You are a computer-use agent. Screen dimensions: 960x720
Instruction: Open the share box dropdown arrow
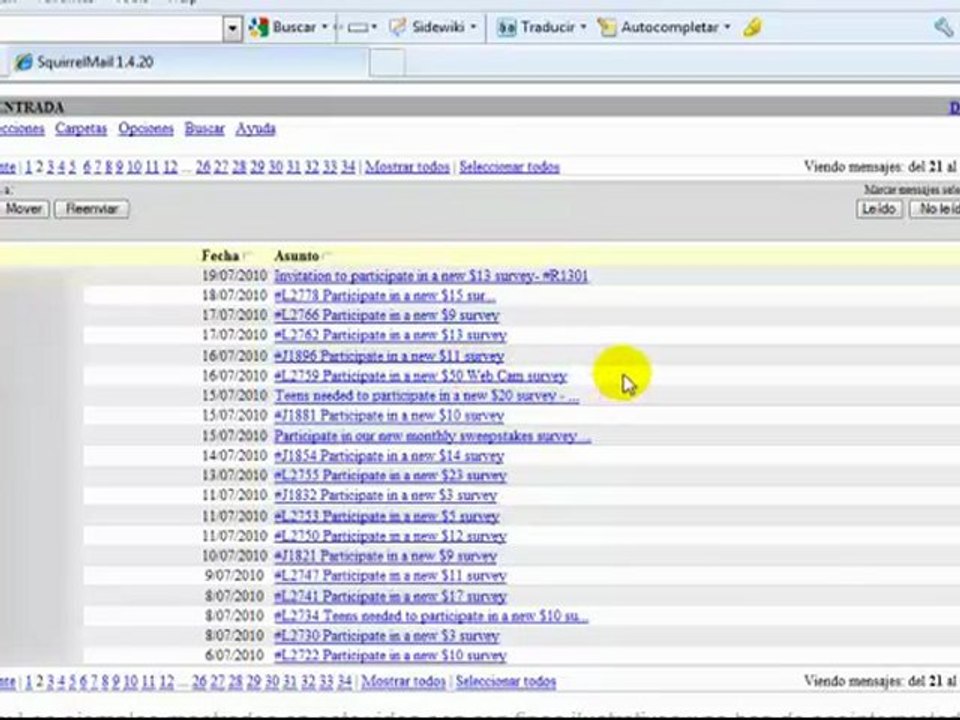coord(373,27)
